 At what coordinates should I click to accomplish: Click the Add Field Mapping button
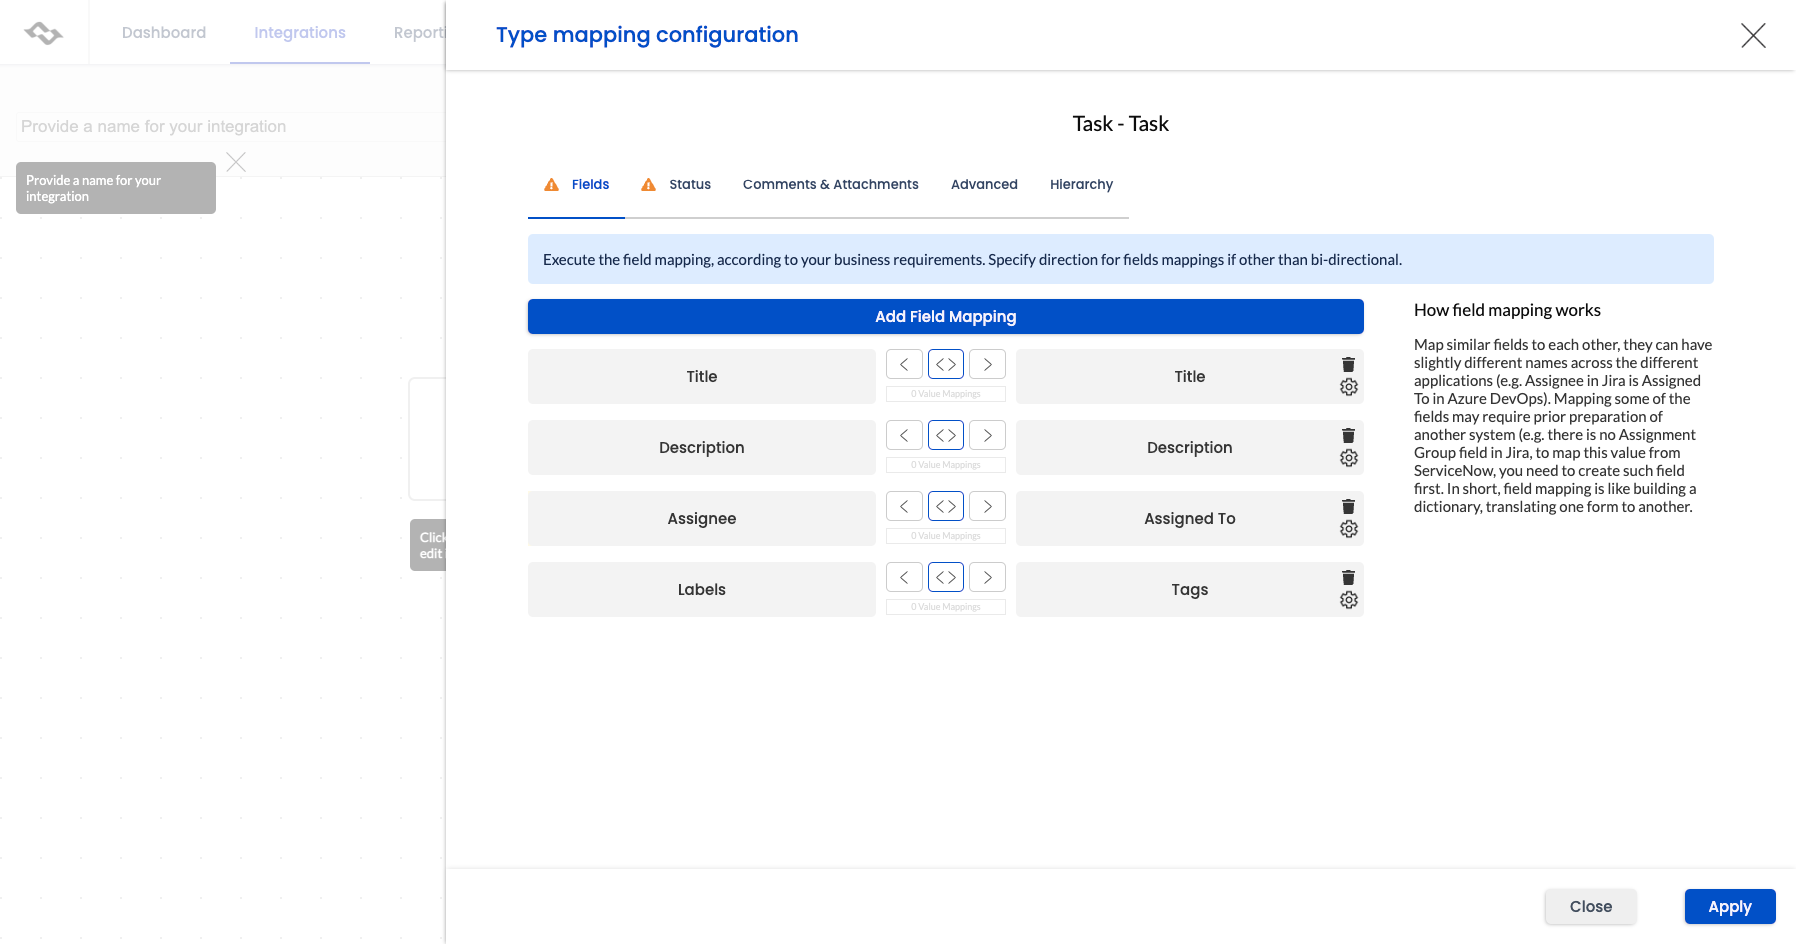pyautogui.click(x=946, y=317)
